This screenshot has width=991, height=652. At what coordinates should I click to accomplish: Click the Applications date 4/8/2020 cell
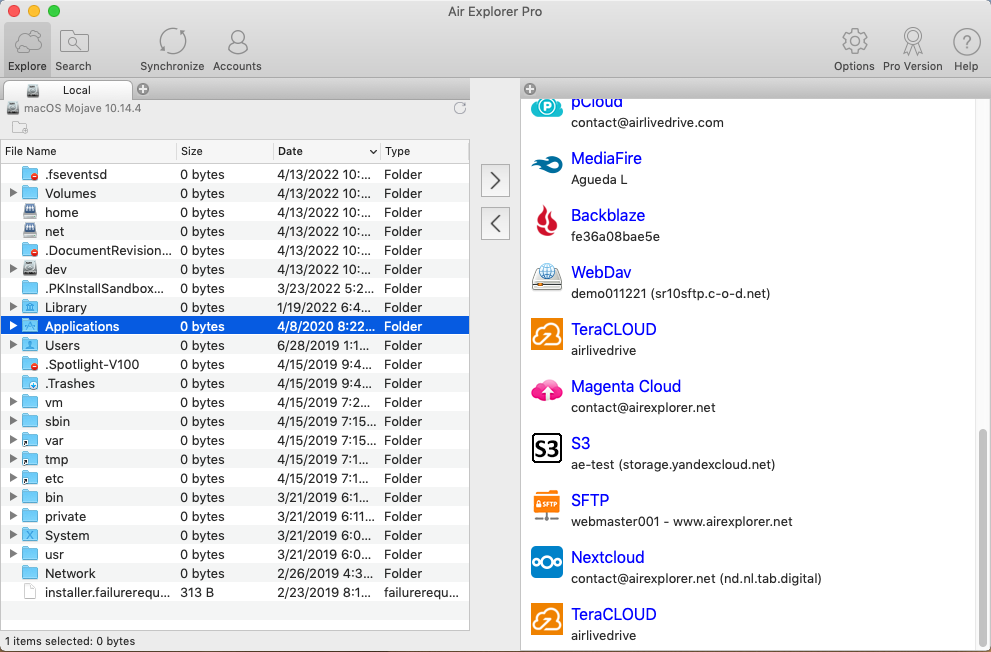click(325, 326)
